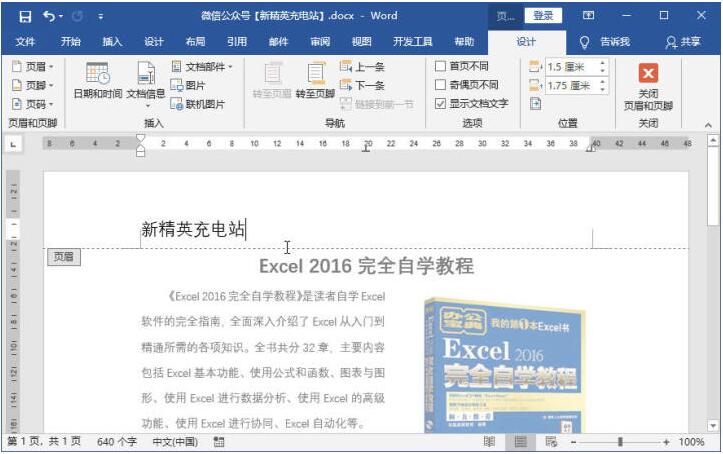Click zoom in plus button
723x454 pixels.
(x=666, y=442)
